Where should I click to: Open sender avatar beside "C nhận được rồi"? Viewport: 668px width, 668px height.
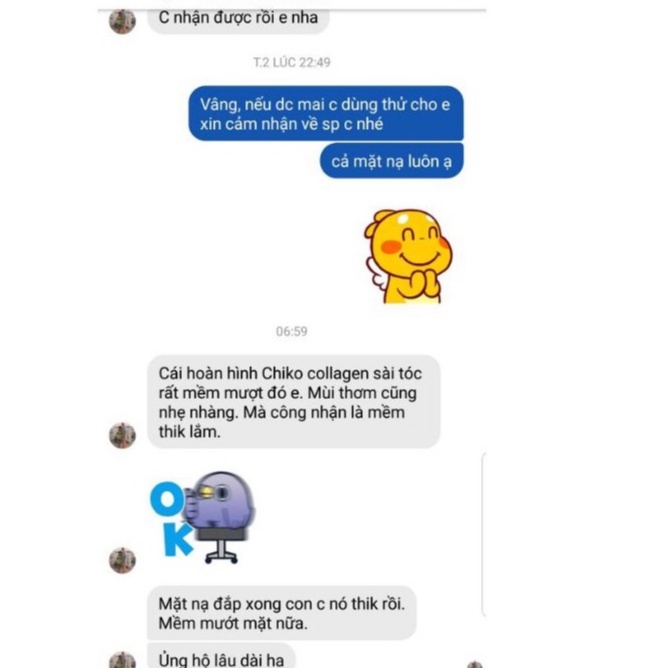(122, 21)
